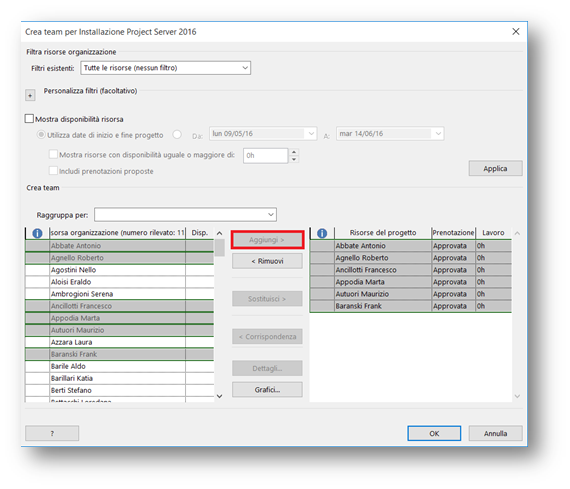Open help with the ? button
570x489 pixels.
click(52, 433)
